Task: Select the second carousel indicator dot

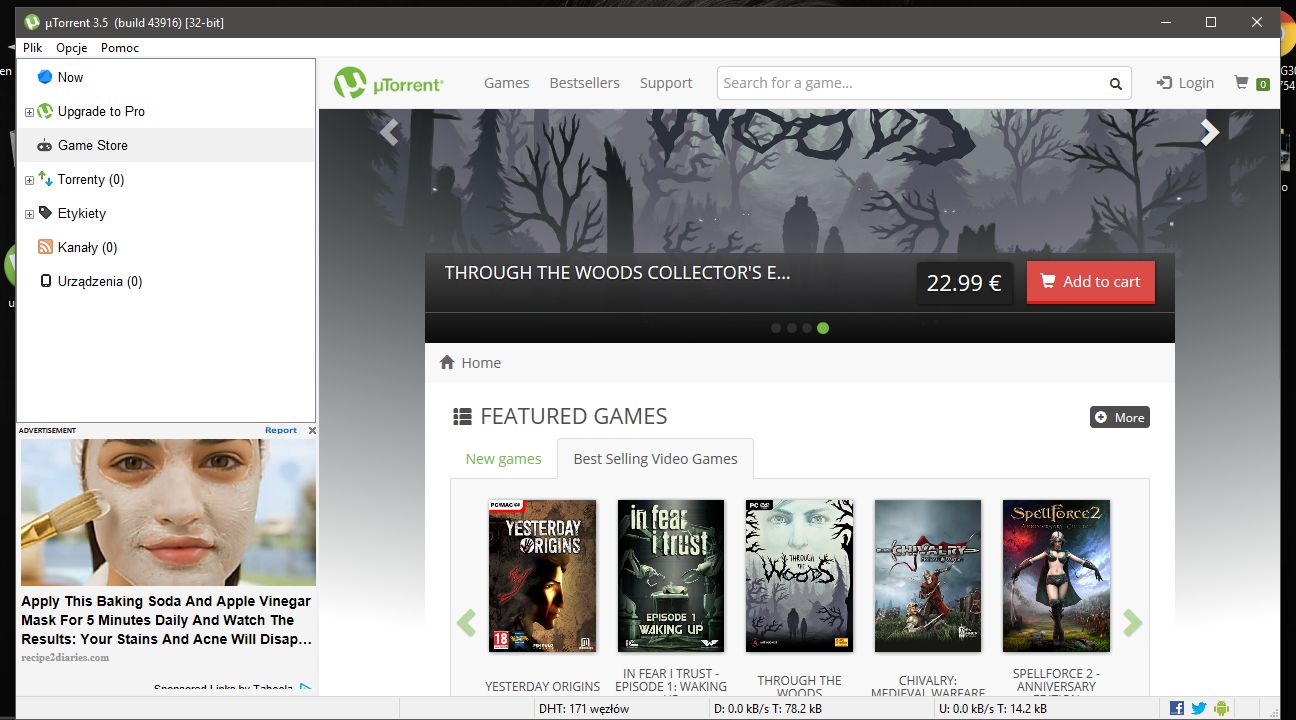Action: click(x=792, y=328)
